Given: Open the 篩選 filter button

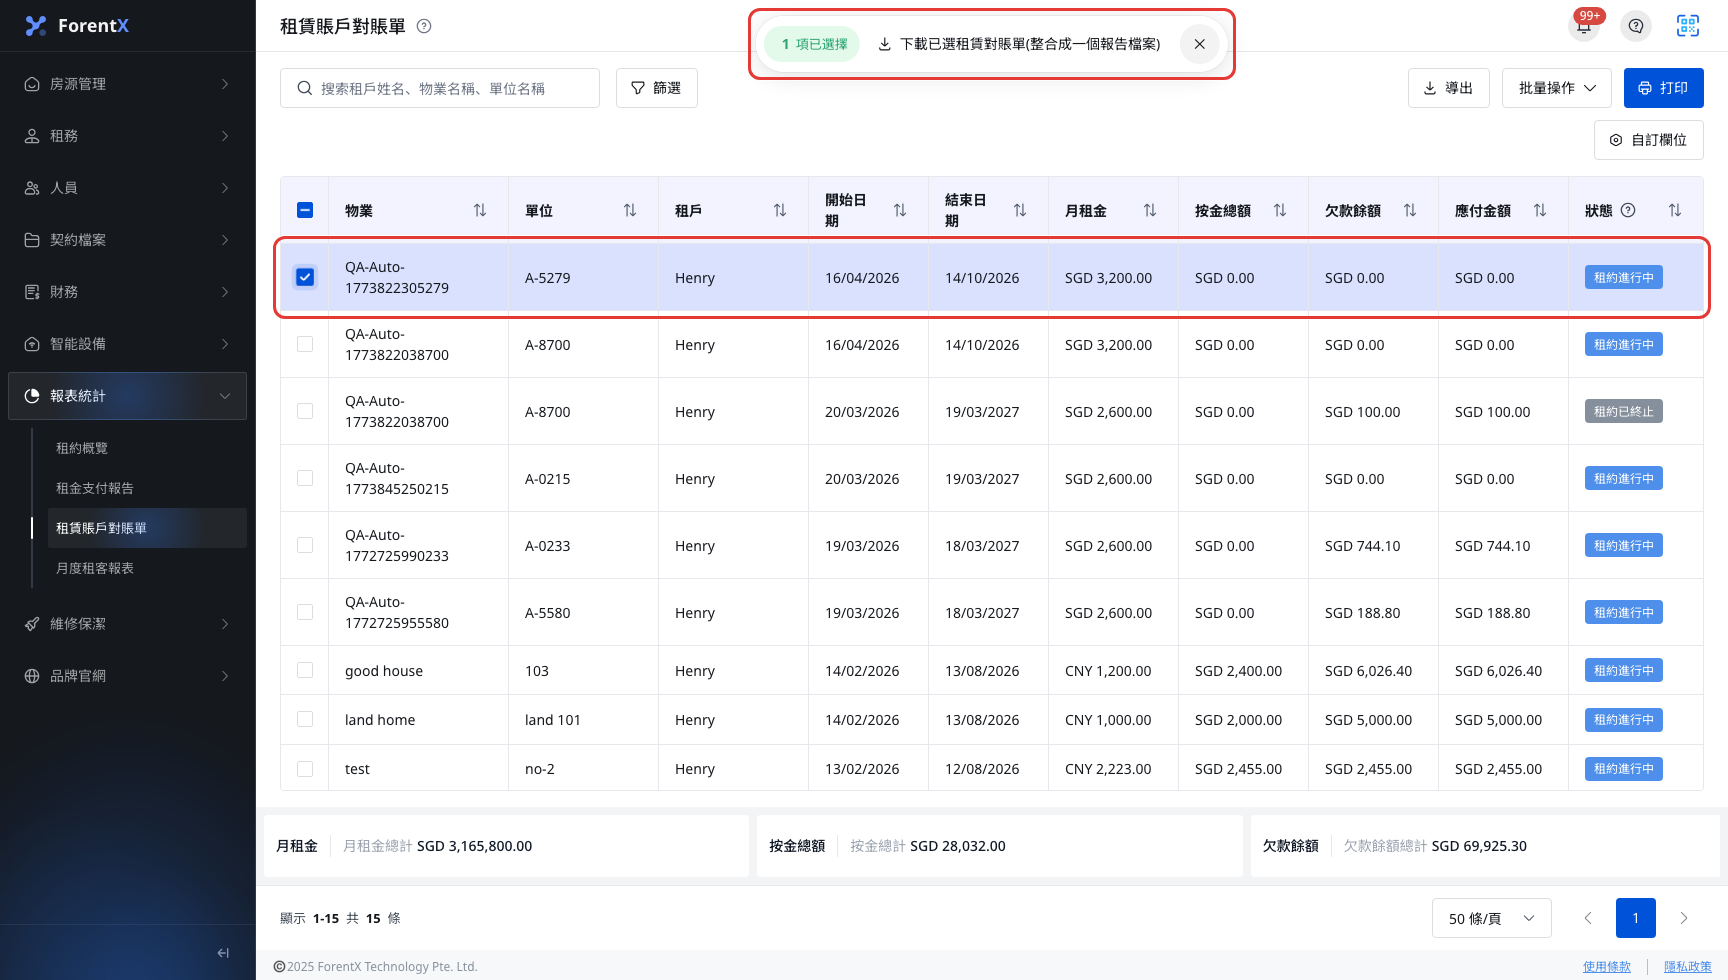Looking at the screenshot, I should [x=656, y=88].
